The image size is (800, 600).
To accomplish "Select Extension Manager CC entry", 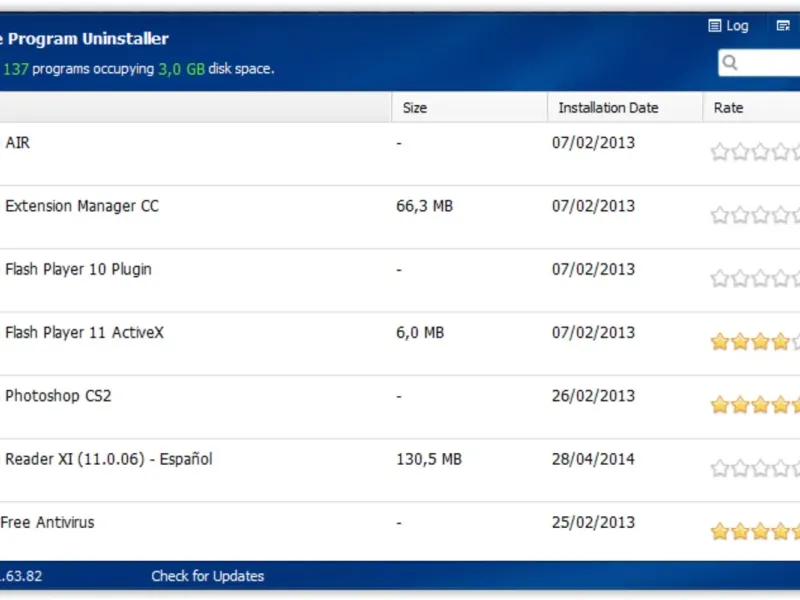I will (x=400, y=217).
